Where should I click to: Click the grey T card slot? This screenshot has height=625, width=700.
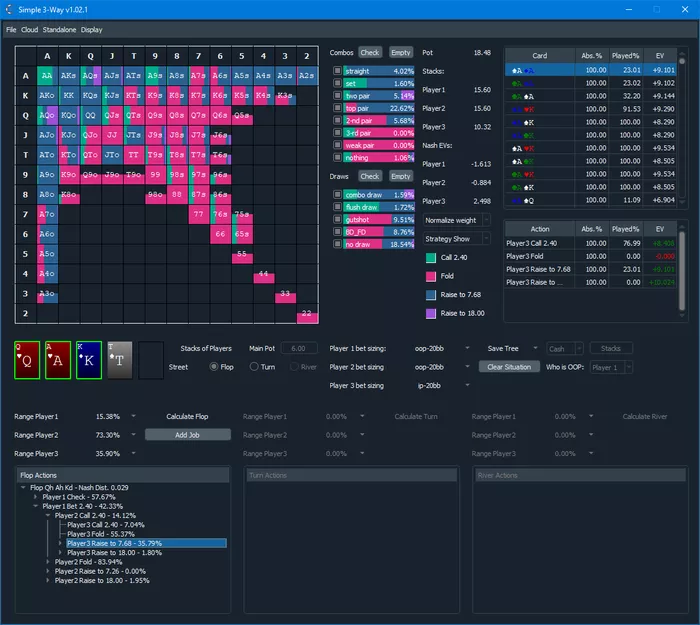click(x=120, y=360)
